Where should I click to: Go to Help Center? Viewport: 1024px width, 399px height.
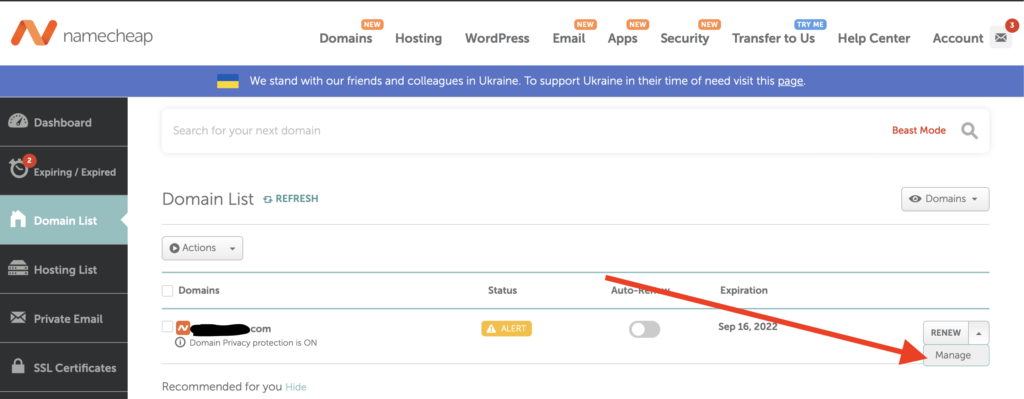tap(874, 38)
